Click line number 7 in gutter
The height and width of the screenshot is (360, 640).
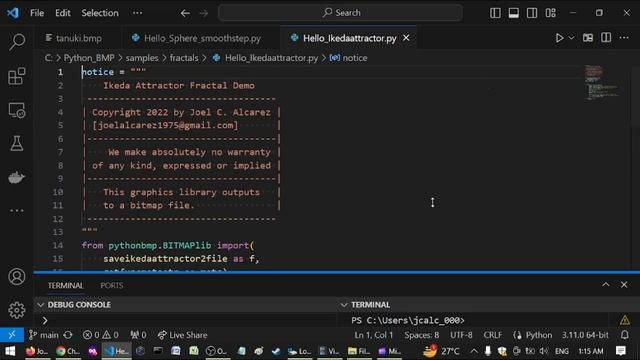[x=60, y=152]
